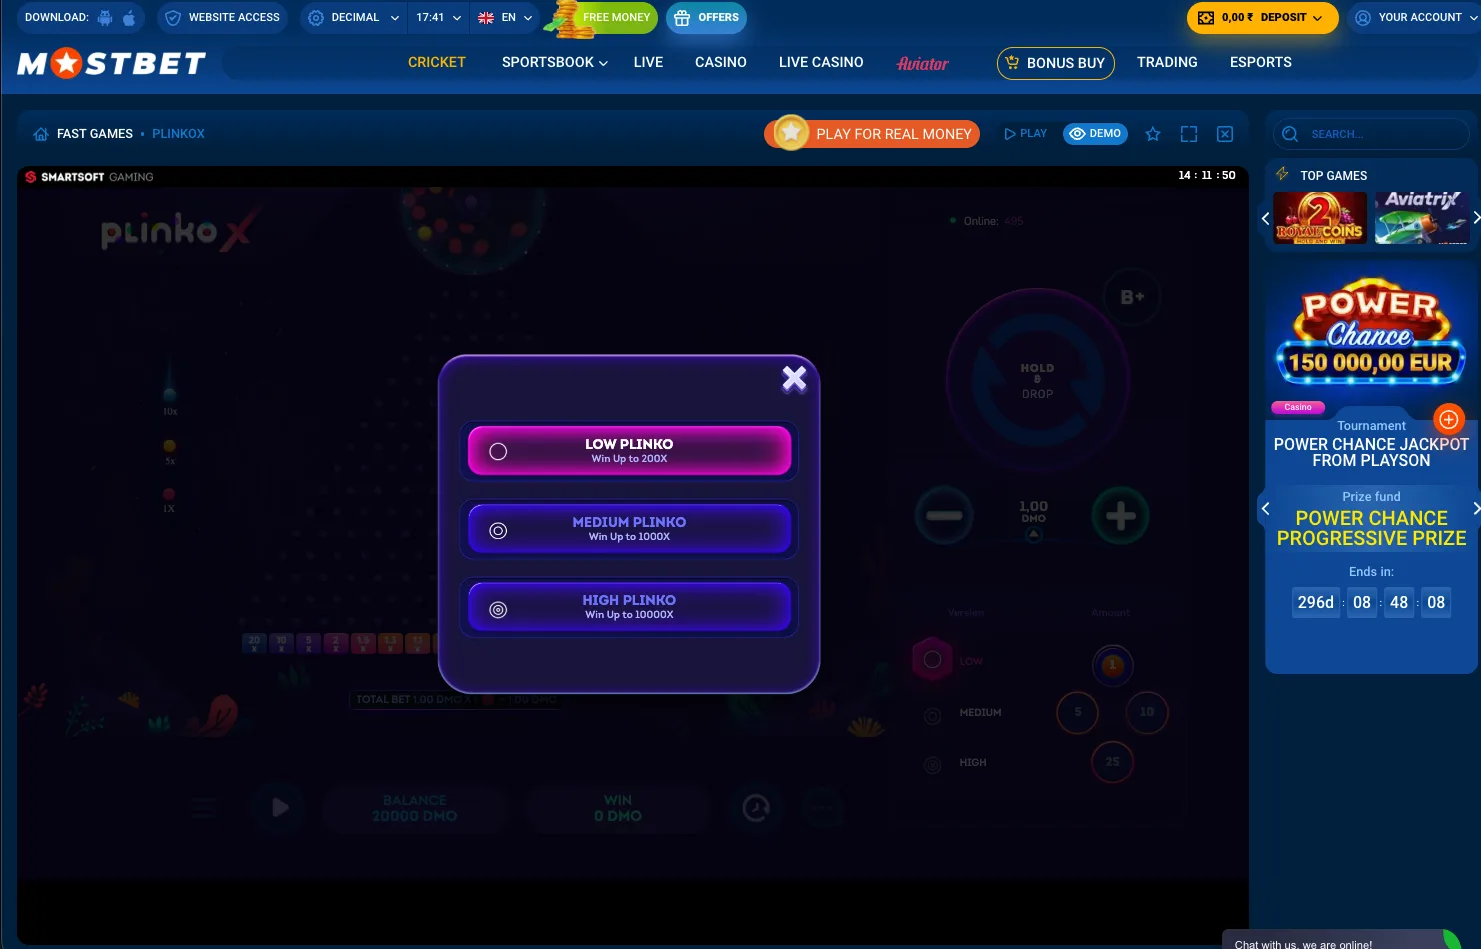
Task: Open the Deposit dropdown arrow
Action: [1317, 18]
